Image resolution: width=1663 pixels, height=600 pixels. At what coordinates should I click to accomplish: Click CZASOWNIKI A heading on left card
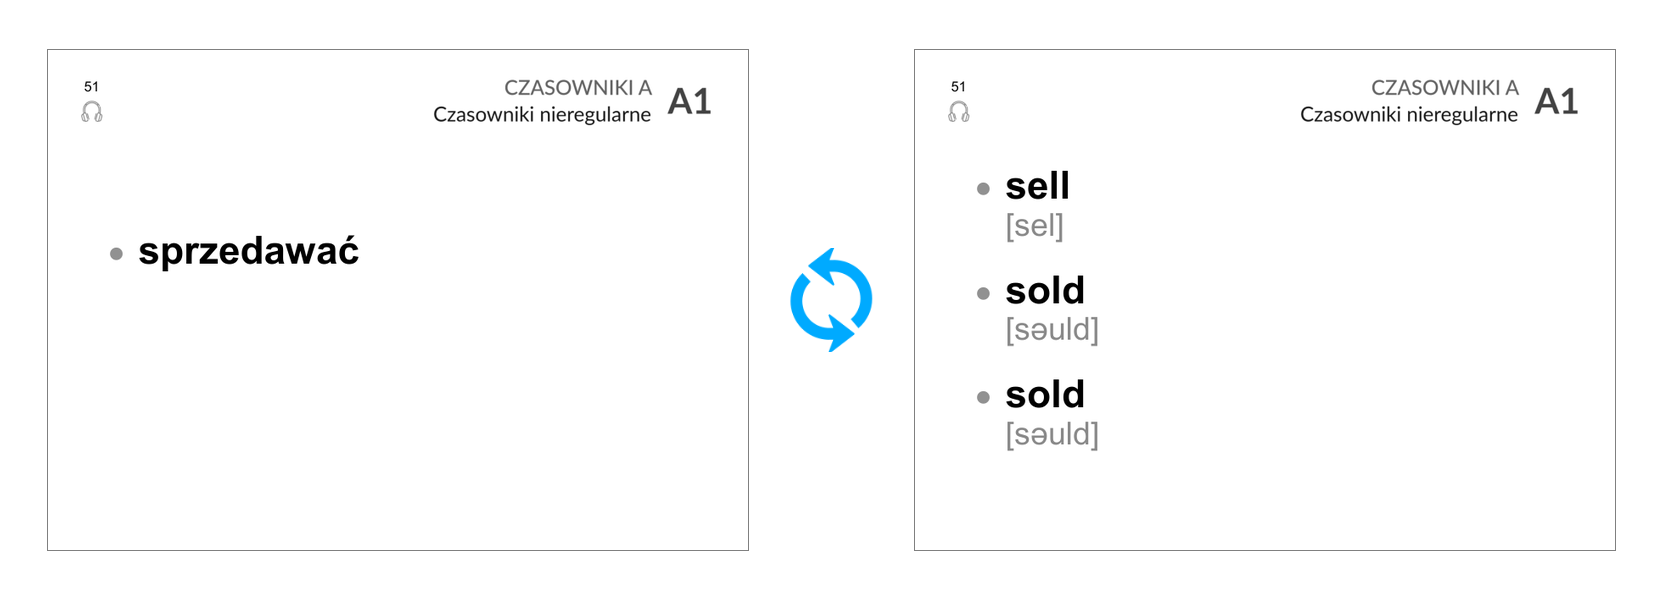tap(578, 88)
